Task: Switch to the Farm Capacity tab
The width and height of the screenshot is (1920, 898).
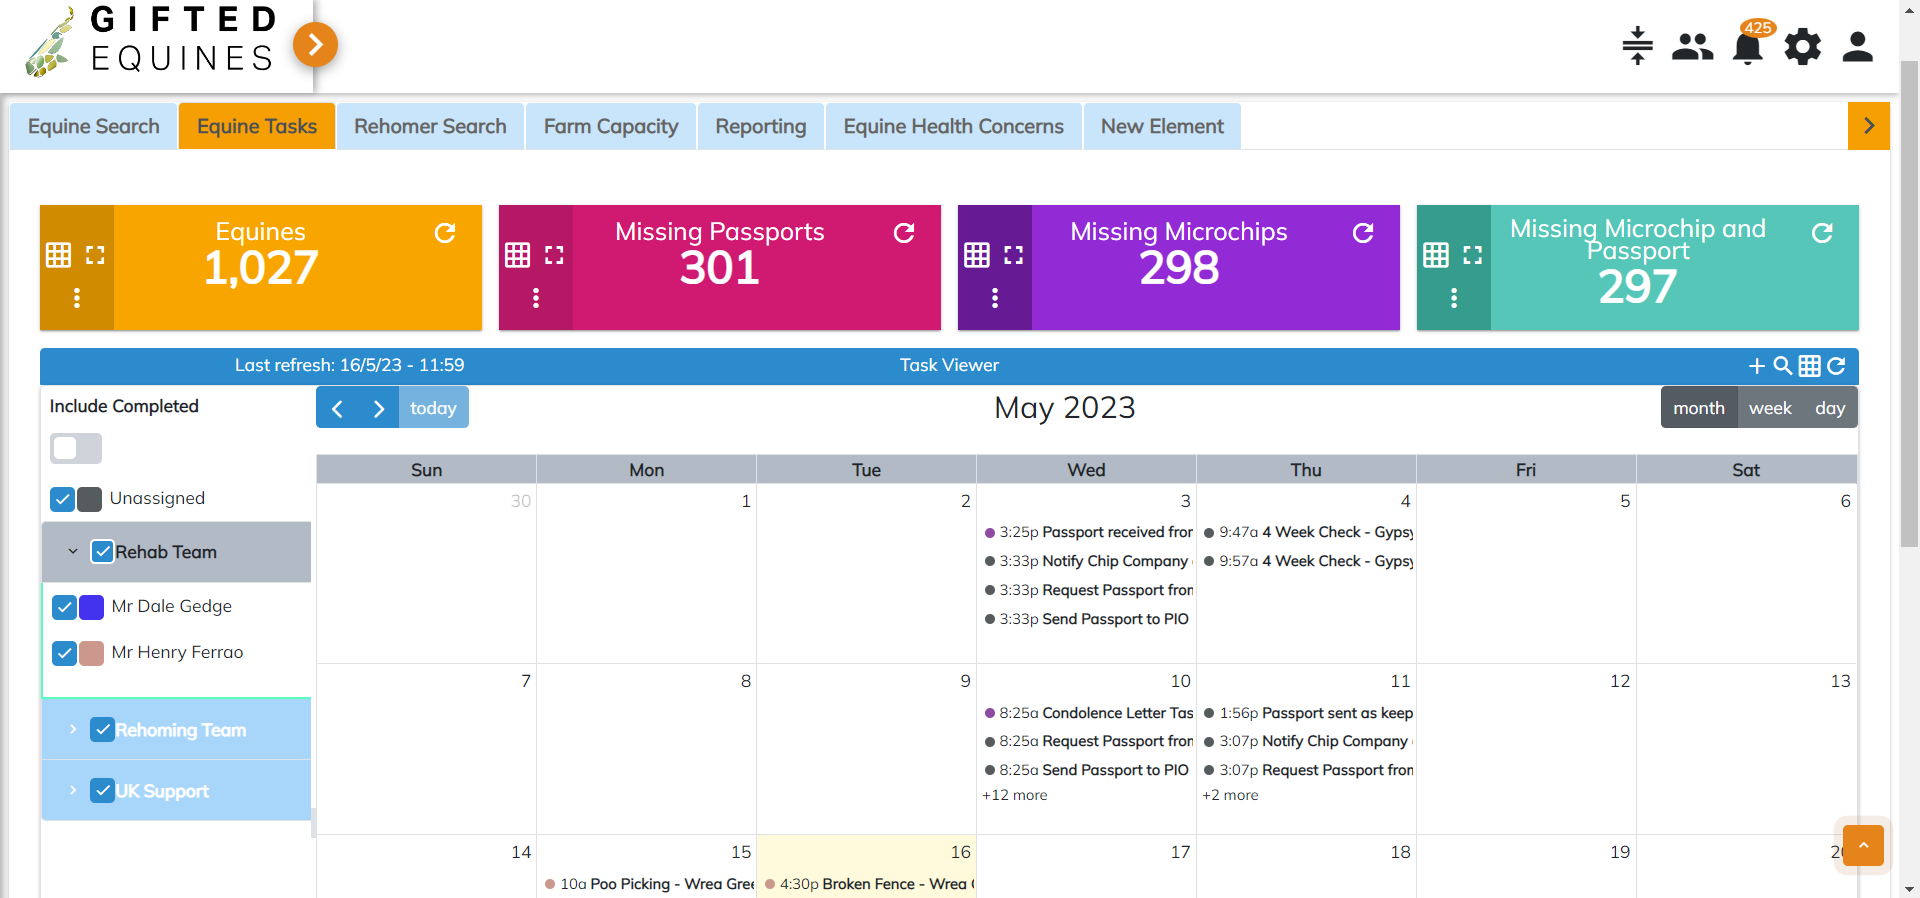Action: coord(610,127)
